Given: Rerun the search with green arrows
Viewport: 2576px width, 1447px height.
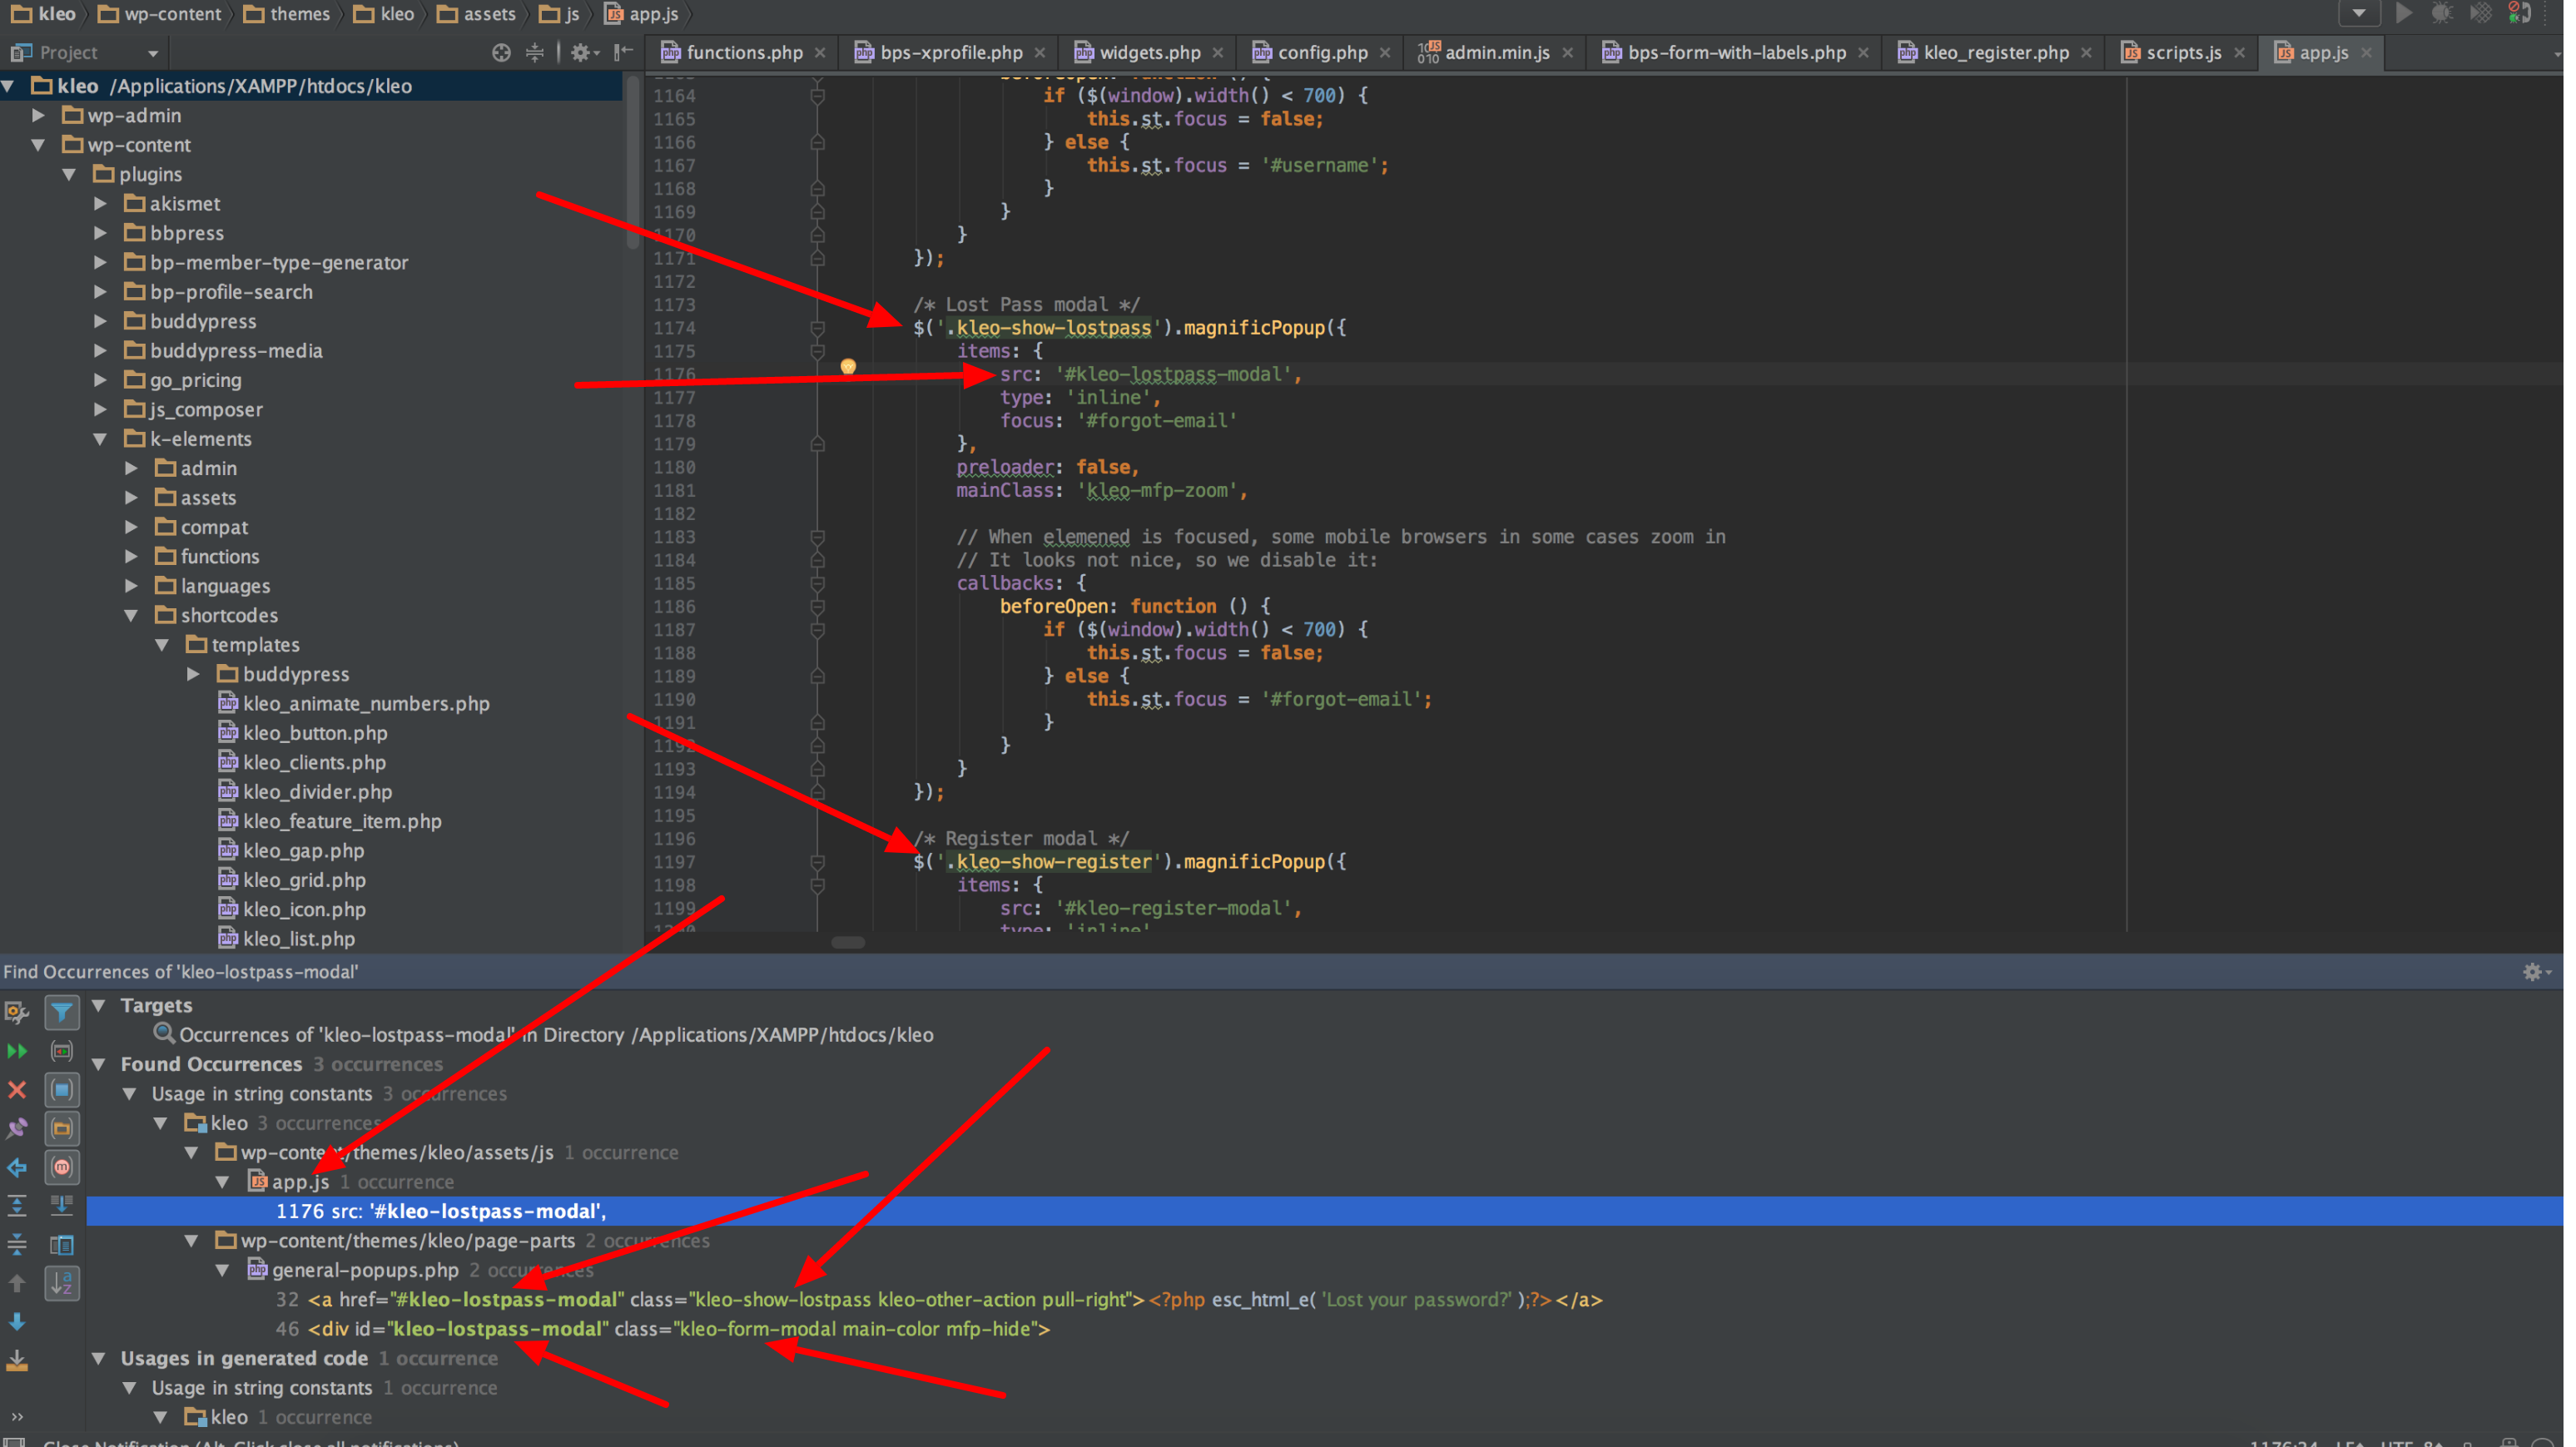Looking at the screenshot, I should pos(17,1051).
